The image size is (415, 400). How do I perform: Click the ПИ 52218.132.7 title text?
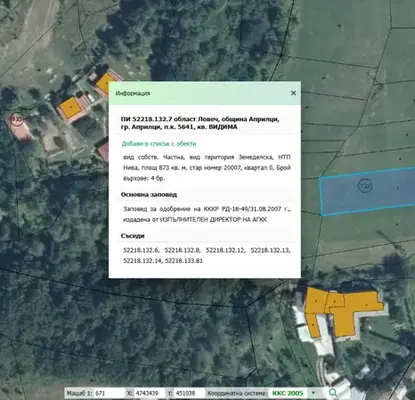click(200, 123)
